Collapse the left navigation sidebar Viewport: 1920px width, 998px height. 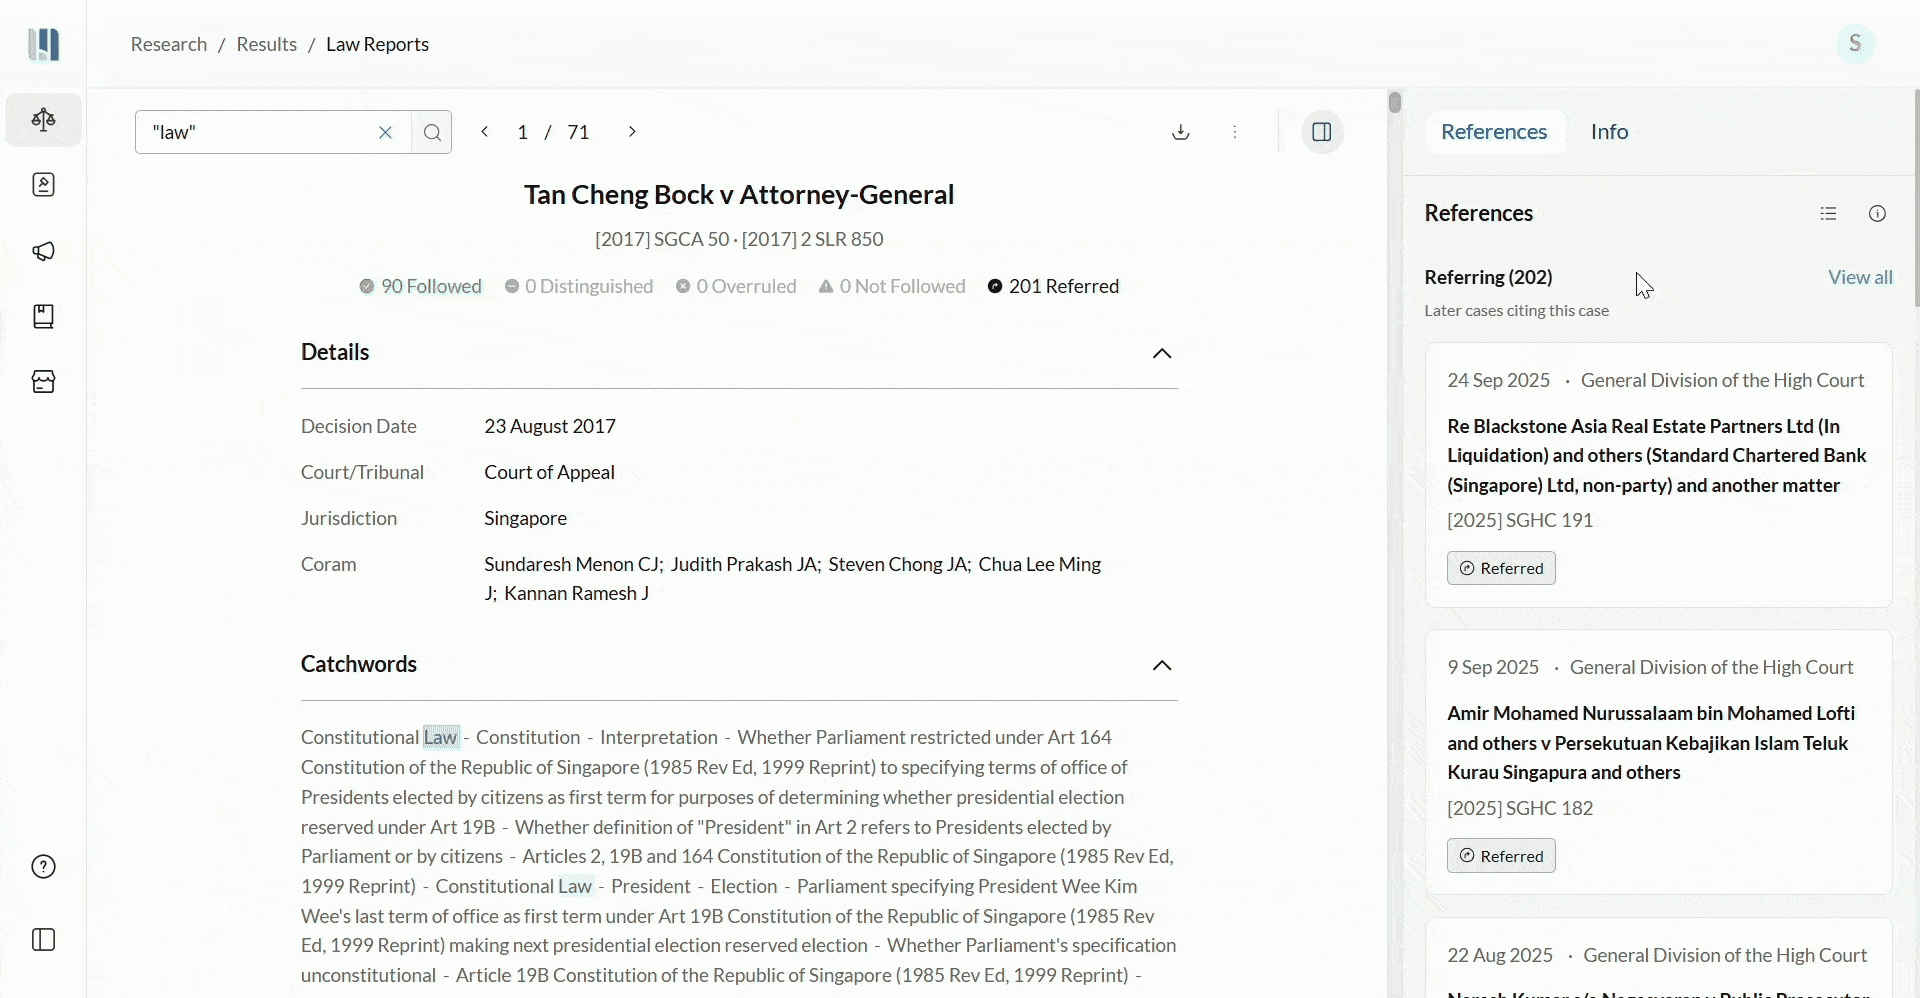tap(43, 940)
